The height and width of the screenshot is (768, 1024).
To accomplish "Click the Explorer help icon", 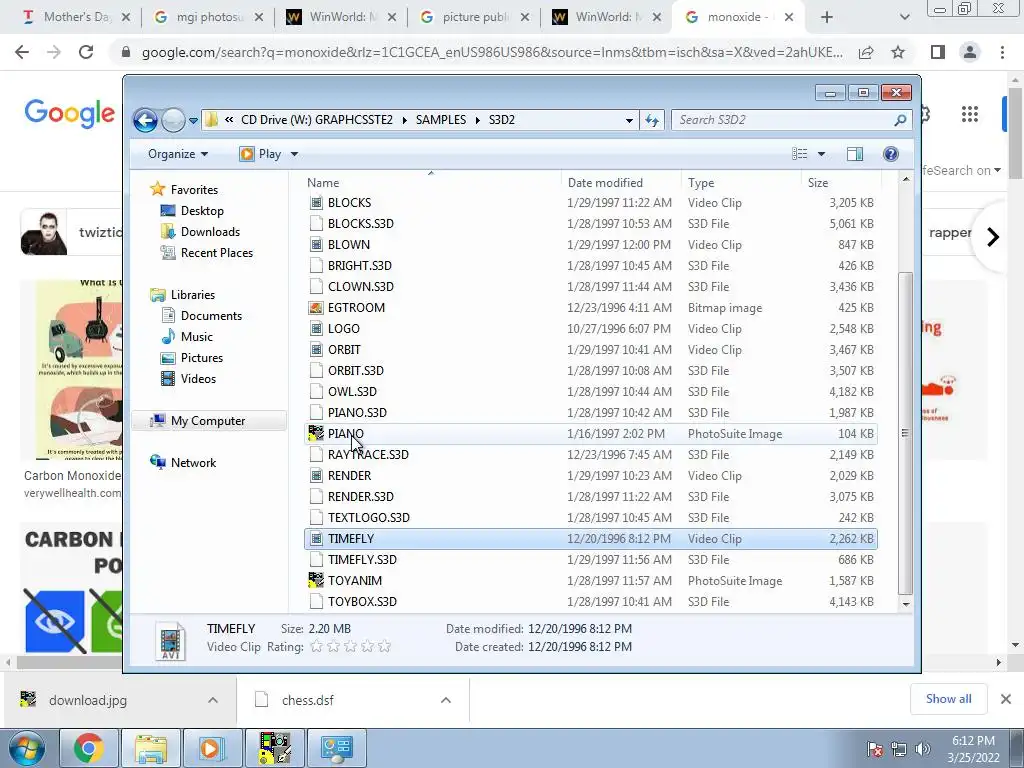I will pos(890,153).
